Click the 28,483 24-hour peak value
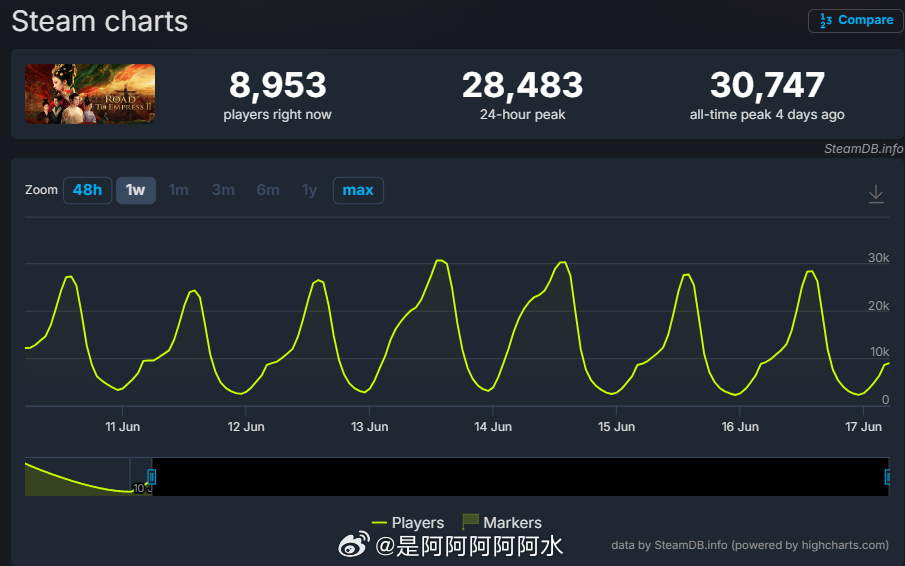 522,85
